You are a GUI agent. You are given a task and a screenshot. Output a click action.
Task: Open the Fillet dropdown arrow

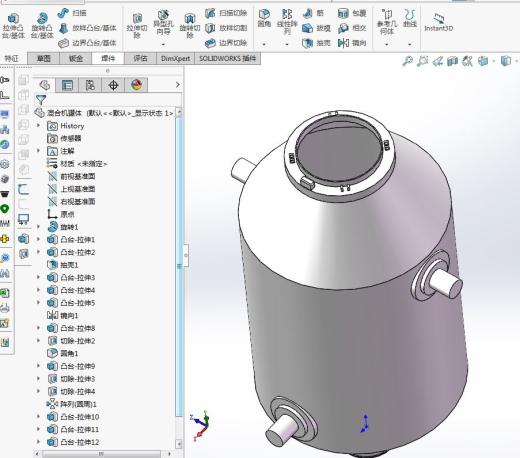[264, 44]
